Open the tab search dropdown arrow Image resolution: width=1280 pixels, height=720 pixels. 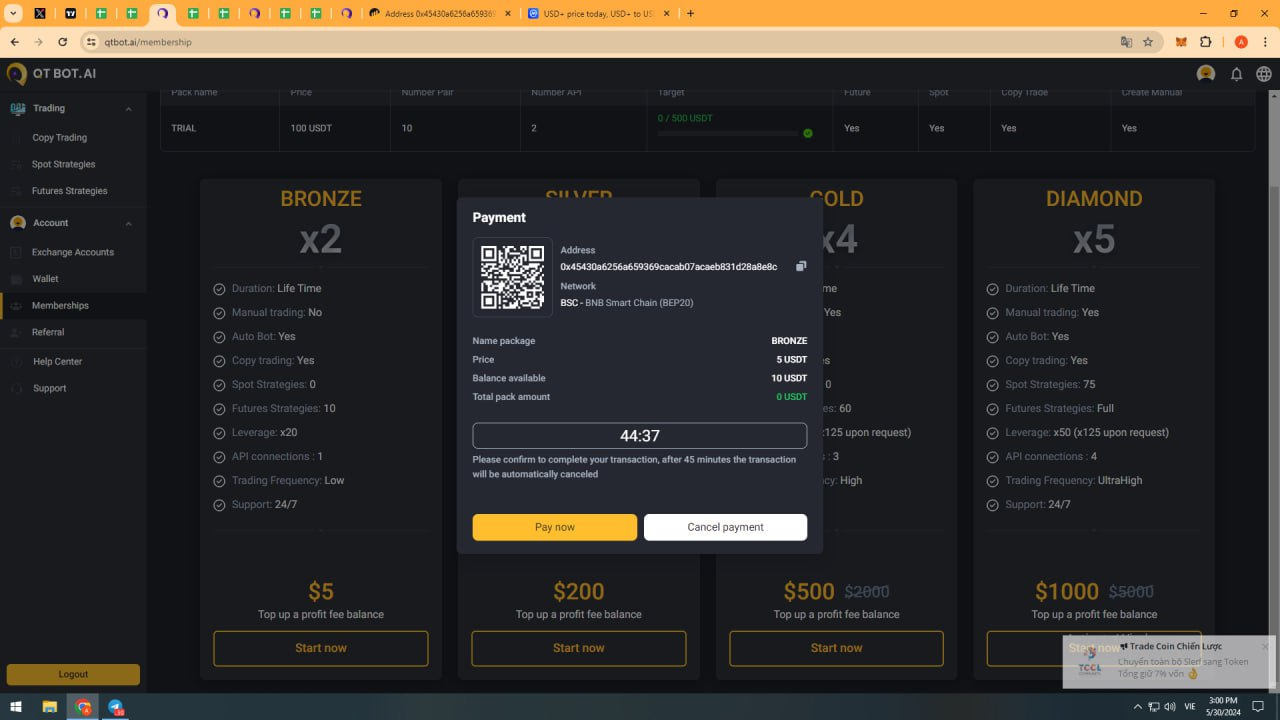[x=13, y=13]
